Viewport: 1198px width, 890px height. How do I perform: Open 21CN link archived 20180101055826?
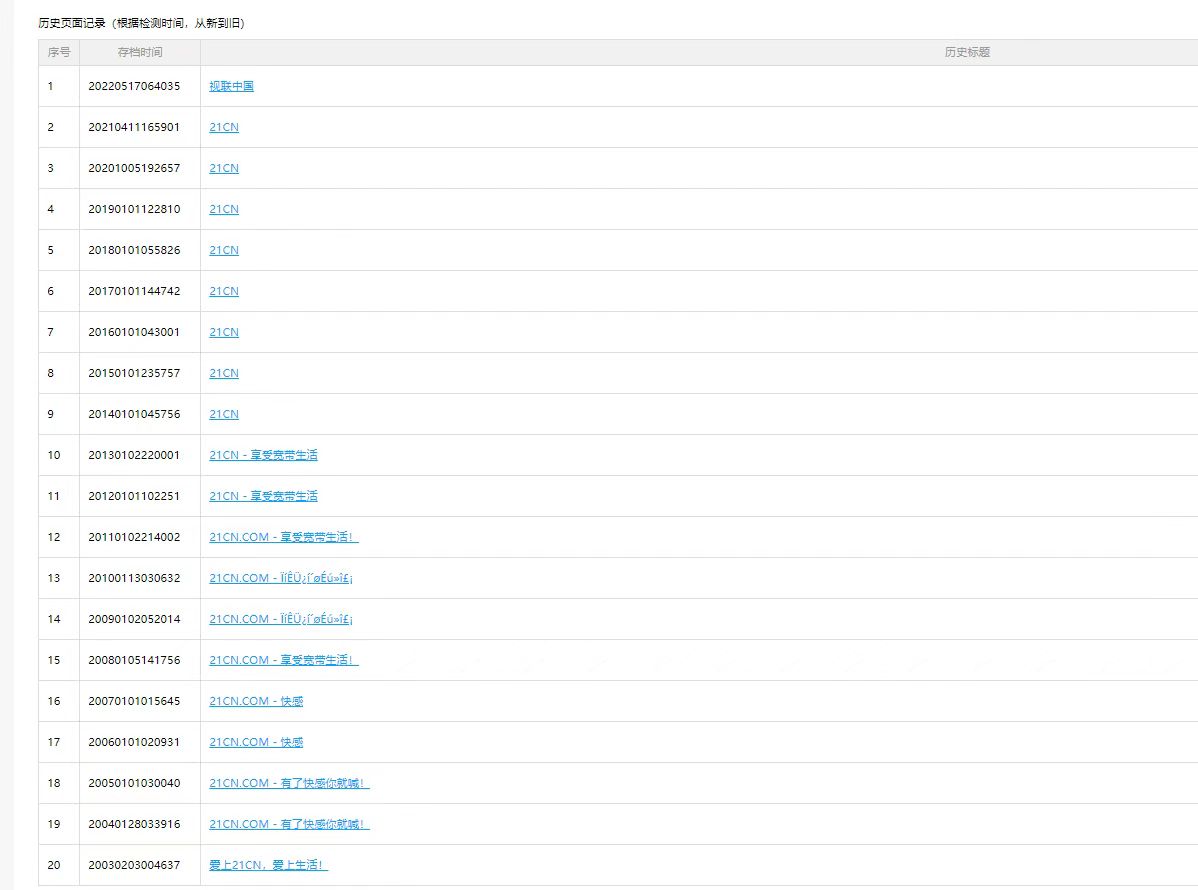pyautogui.click(x=224, y=250)
